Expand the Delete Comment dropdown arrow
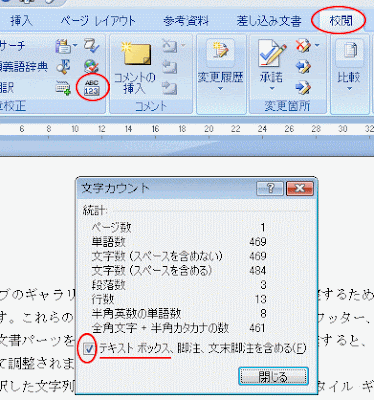 [x=183, y=45]
